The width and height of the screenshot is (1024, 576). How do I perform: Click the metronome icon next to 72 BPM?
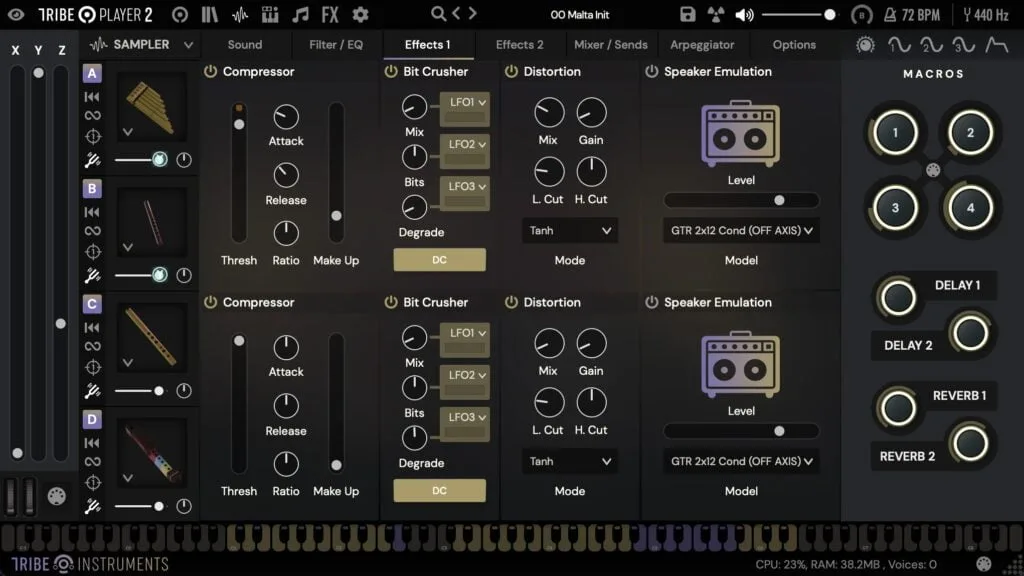pyautogui.click(x=891, y=15)
